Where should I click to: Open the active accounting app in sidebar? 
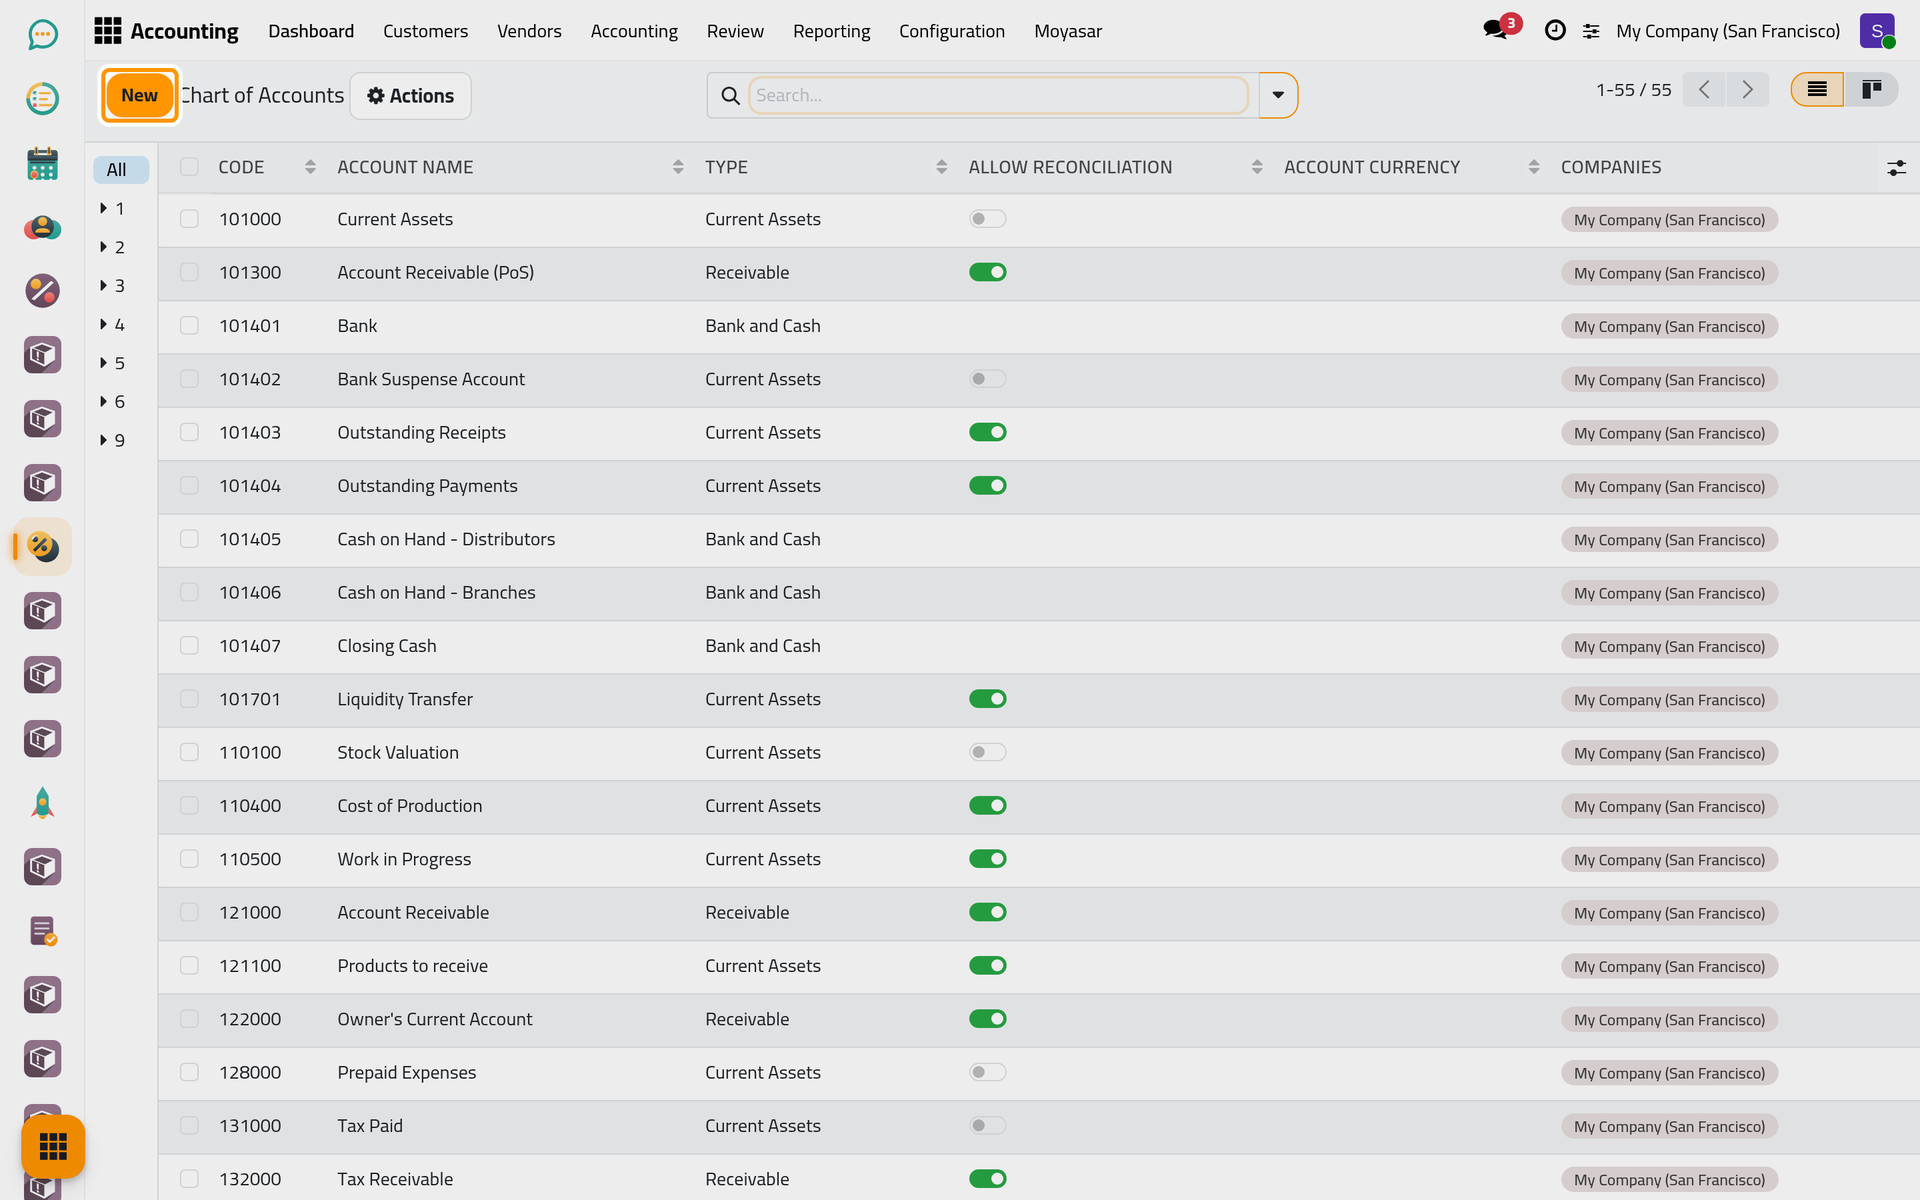(42, 546)
